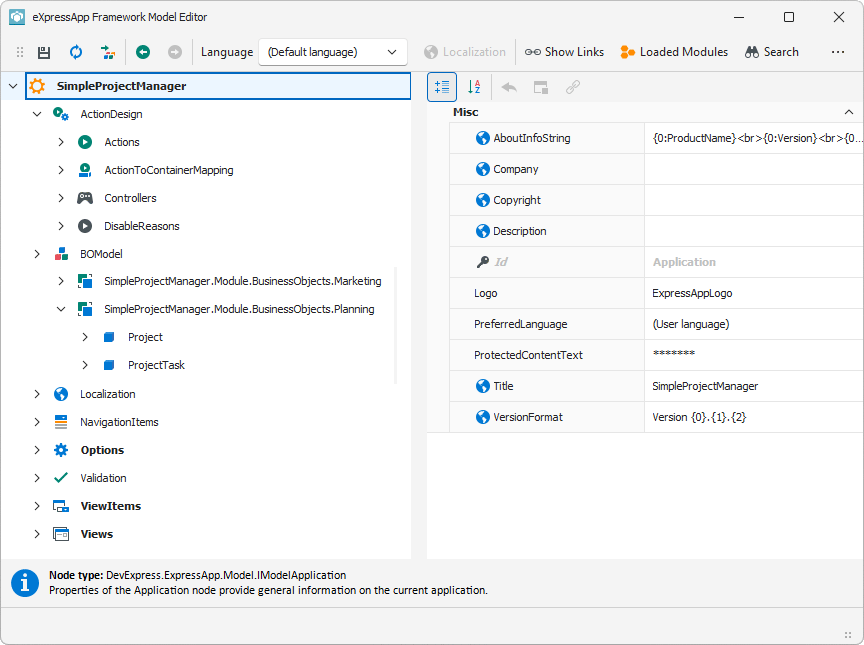Viewport: 864px width, 645px height.
Task: Click the grayed chain link icon
Action: (573, 87)
